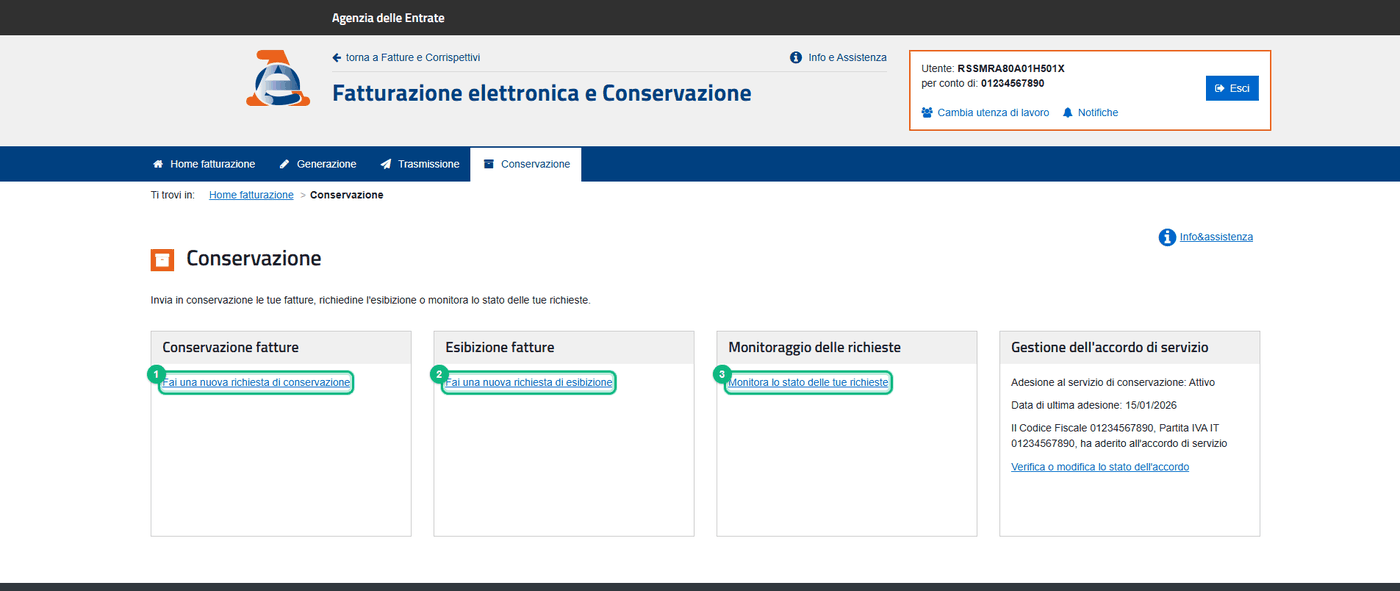Open the Generazione menu item

(318, 164)
